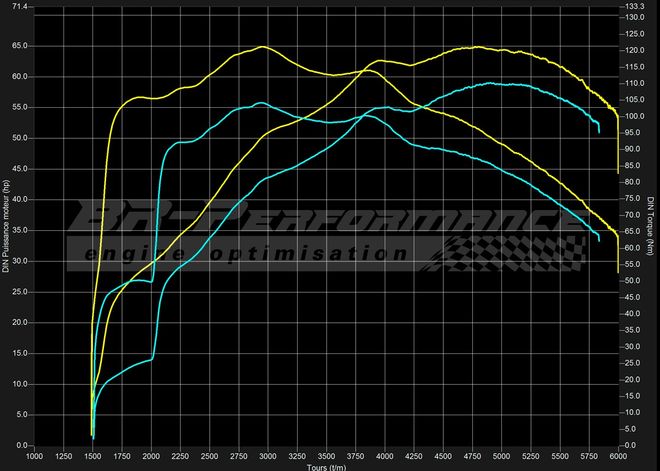The image size is (660, 471).
Task: Click the 35.0 tick on left axis
Action: pos(20,230)
